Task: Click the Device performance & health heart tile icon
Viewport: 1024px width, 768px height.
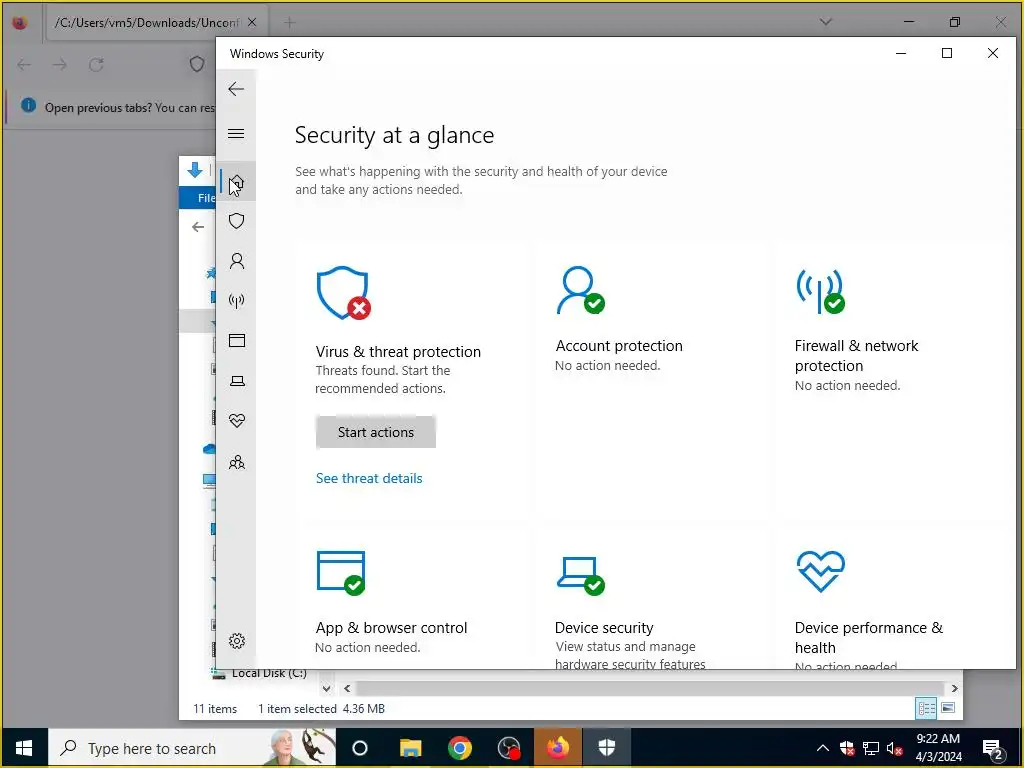Action: click(x=820, y=571)
